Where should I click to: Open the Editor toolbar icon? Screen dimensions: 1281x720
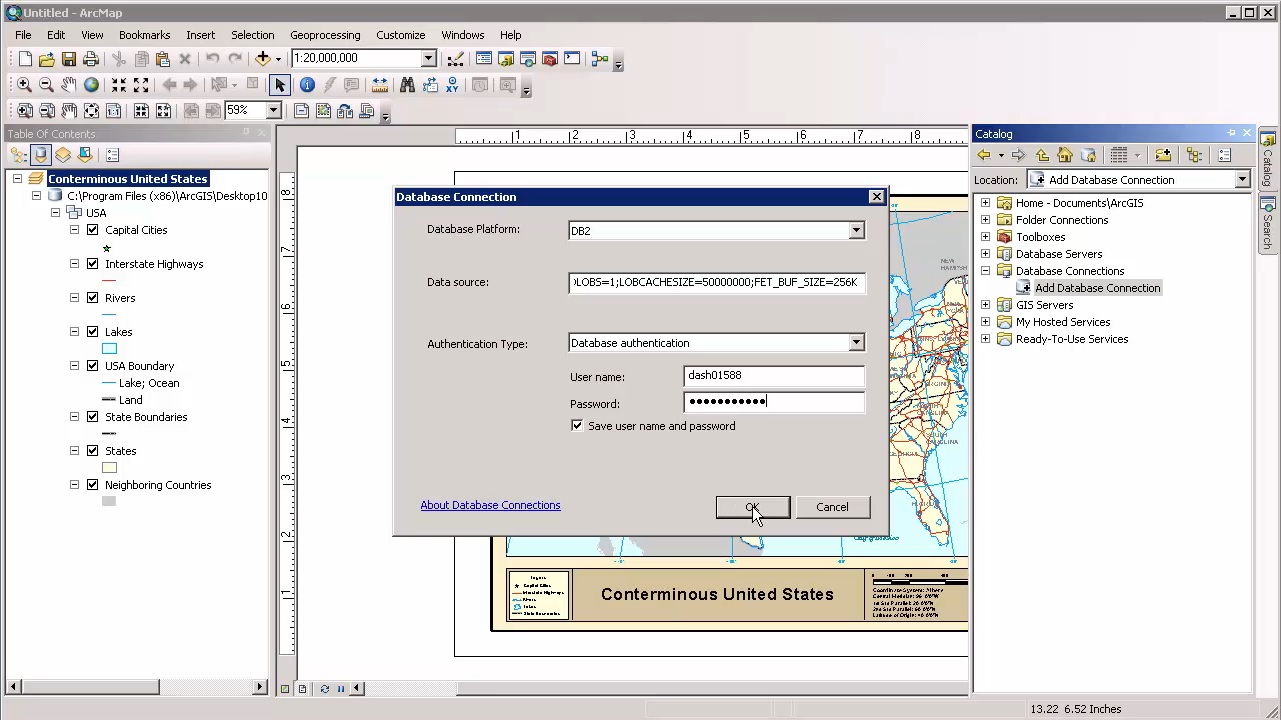click(x=456, y=59)
